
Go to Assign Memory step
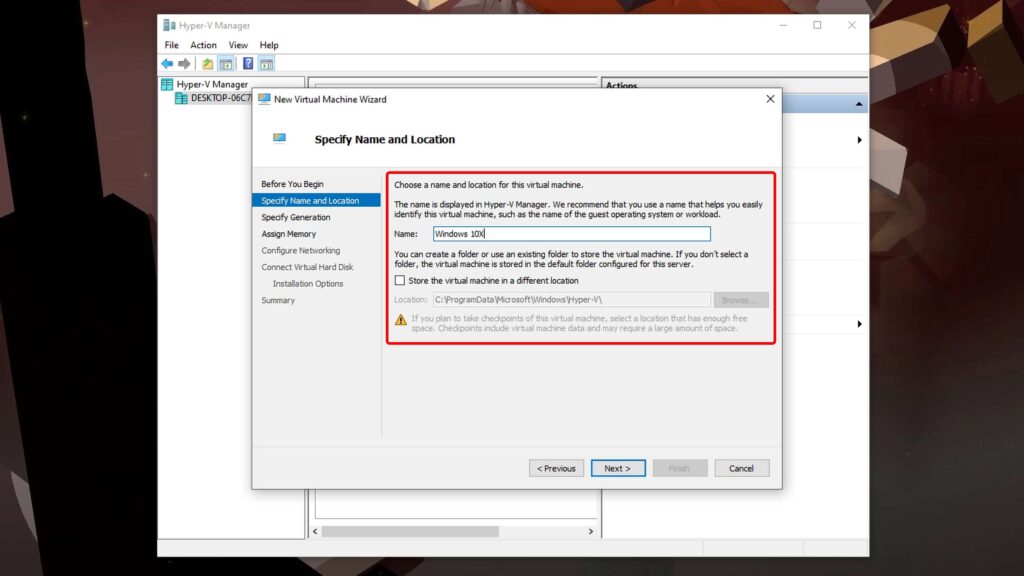289,234
